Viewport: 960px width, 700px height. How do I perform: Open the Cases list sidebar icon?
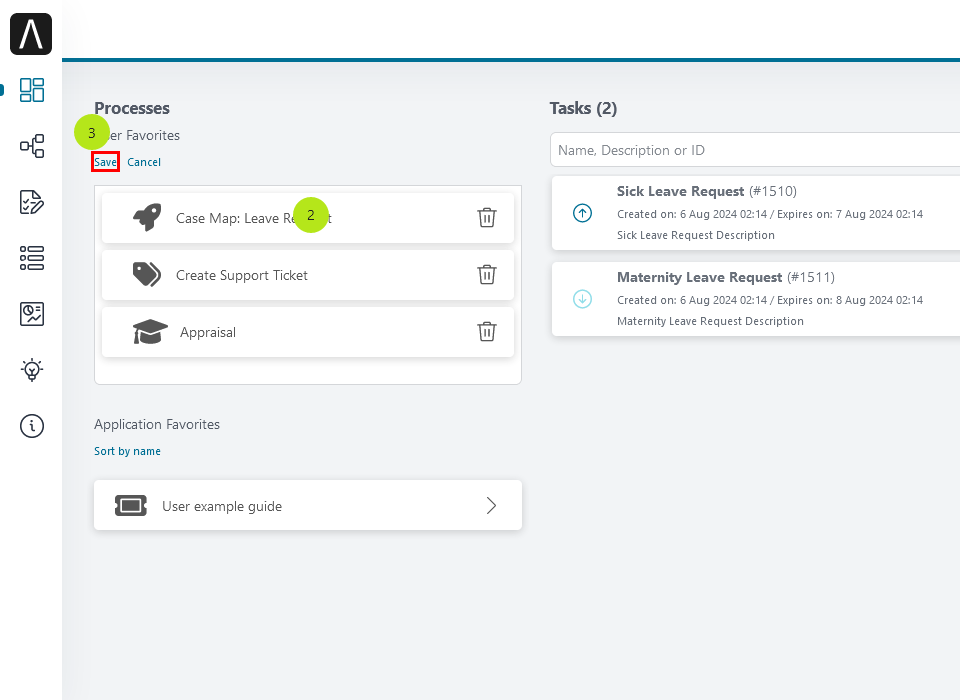tap(32, 258)
